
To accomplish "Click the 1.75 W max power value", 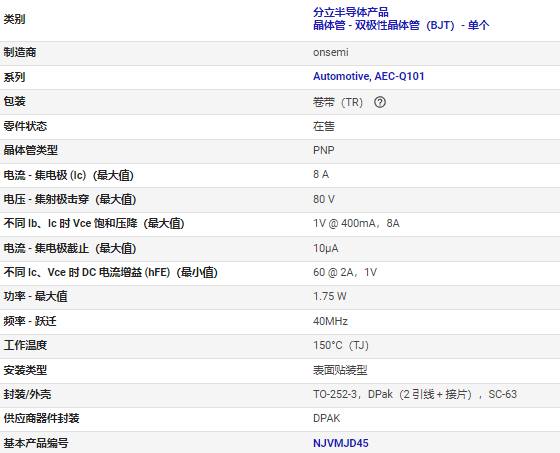I will point(330,296).
